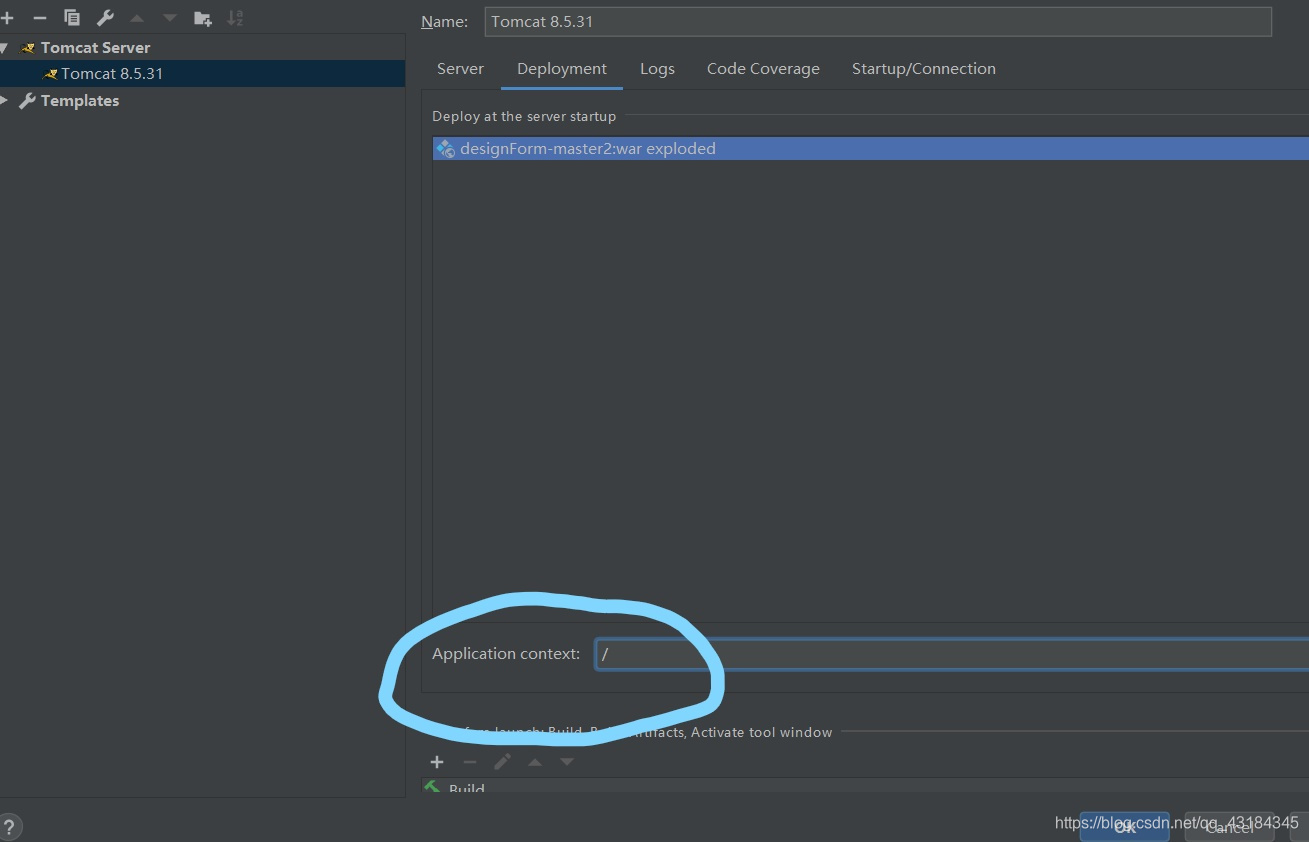This screenshot has height=842, width=1309.
Task: Open help with the question mark button
Action: point(9,827)
